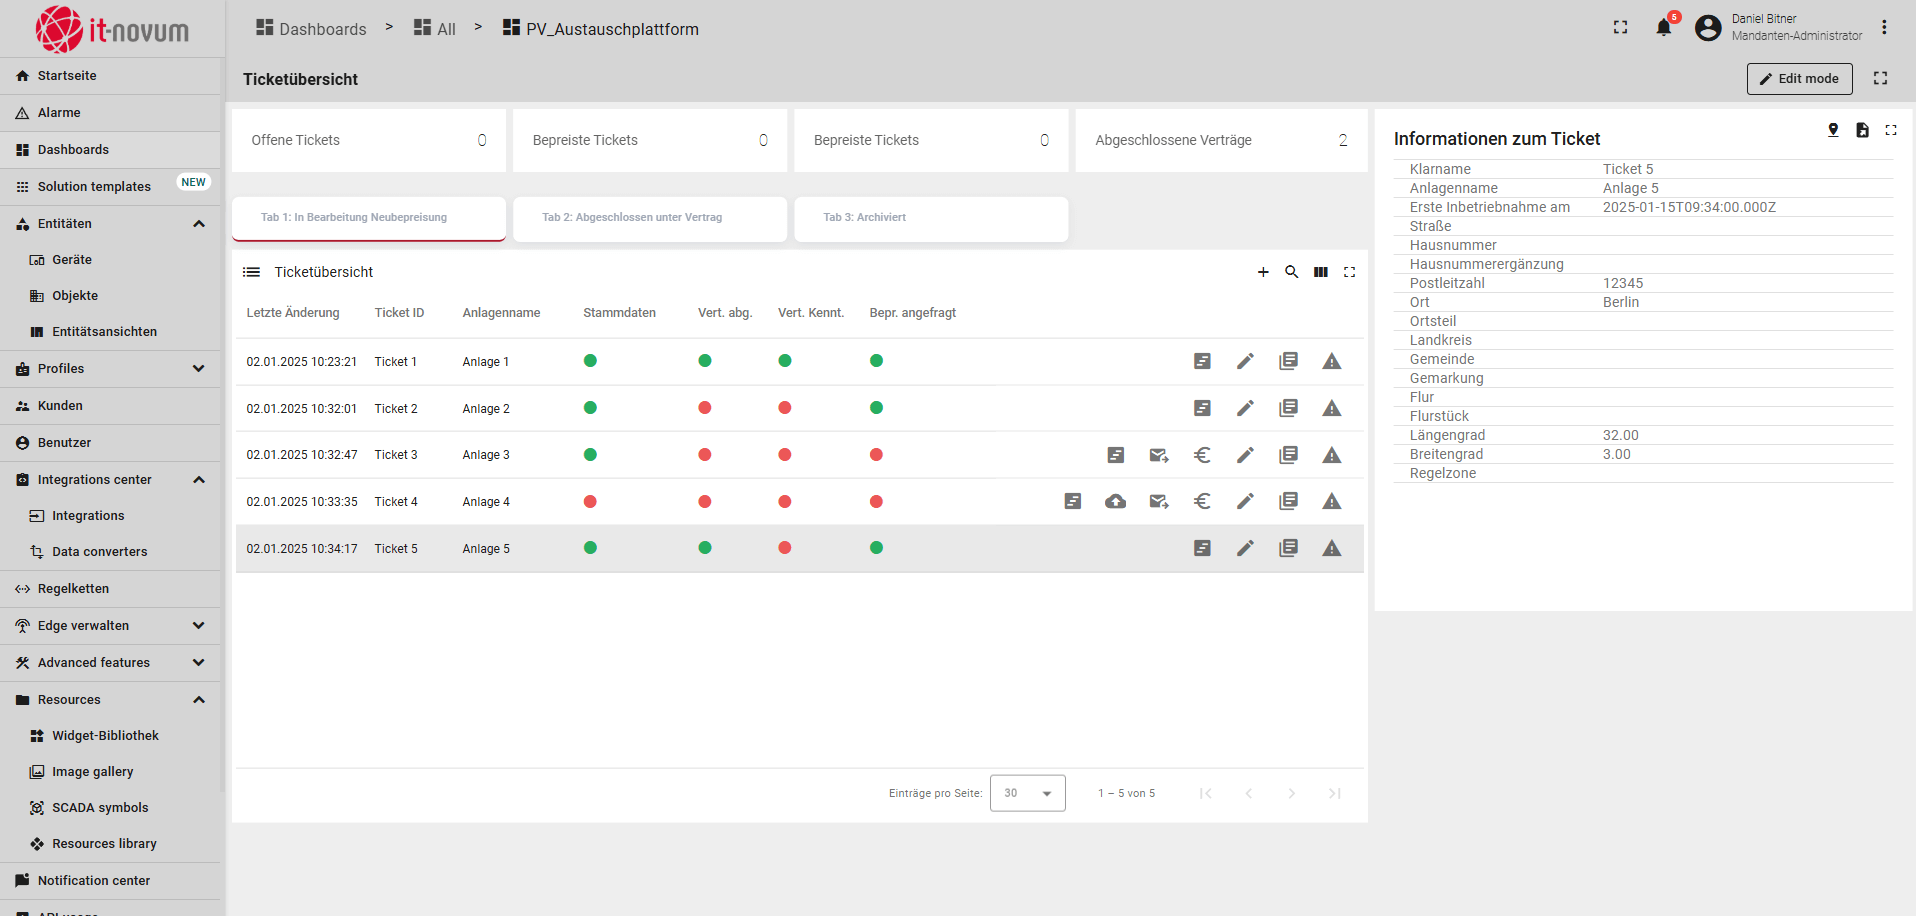Toggle fullscreen for the Ticketübersicht table widget

[1349, 272]
